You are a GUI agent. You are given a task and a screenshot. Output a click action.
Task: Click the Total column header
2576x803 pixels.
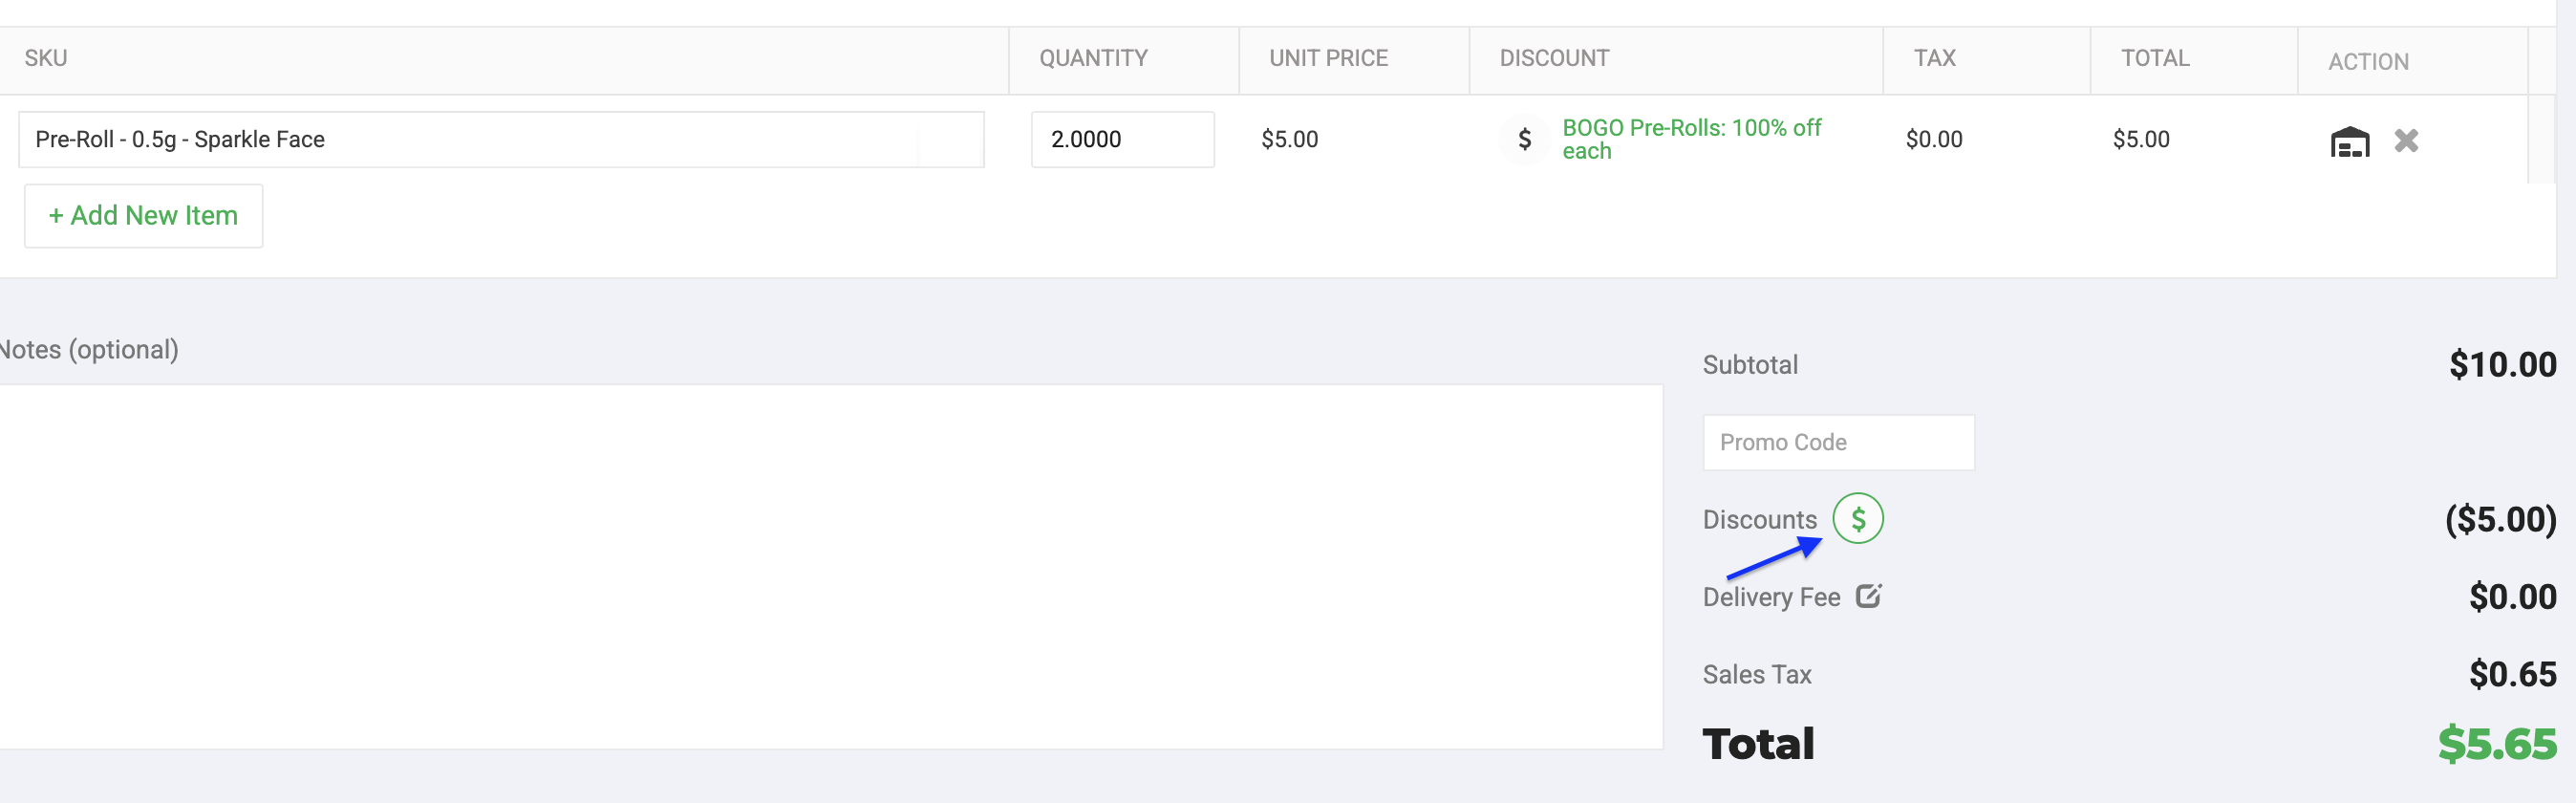[2155, 58]
